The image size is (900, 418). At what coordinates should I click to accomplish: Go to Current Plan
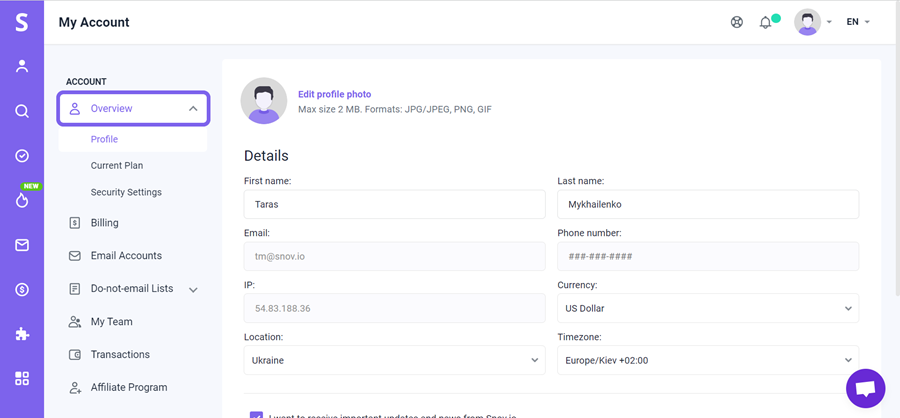click(117, 165)
